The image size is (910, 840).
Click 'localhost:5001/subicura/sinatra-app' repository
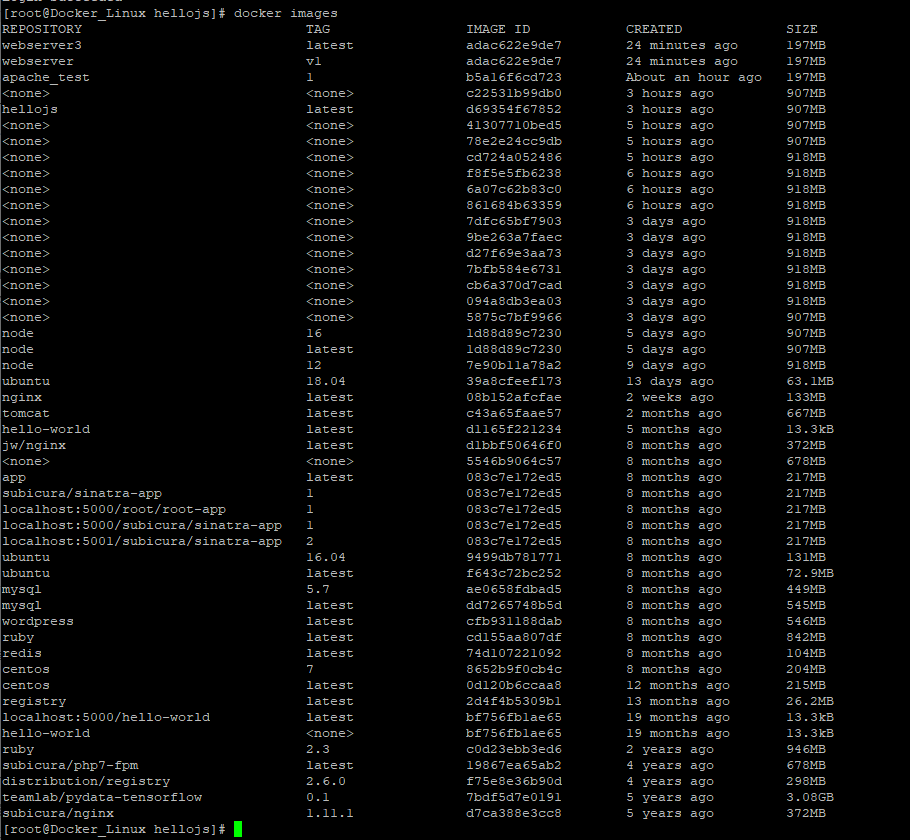click(x=142, y=542)
